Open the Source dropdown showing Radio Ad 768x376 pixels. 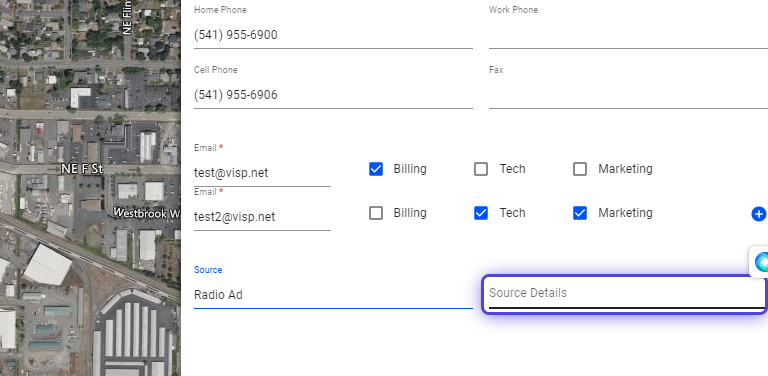[x=333, y=295]
